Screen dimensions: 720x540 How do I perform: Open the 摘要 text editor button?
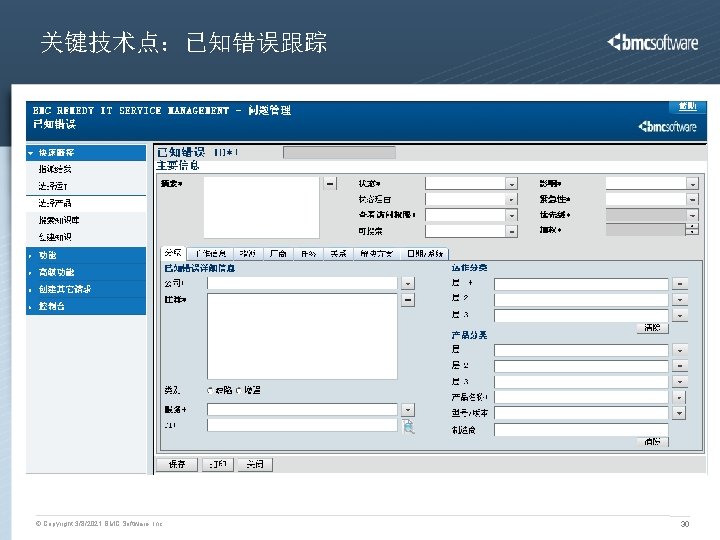pyautogui.click(x=330, y=184)
